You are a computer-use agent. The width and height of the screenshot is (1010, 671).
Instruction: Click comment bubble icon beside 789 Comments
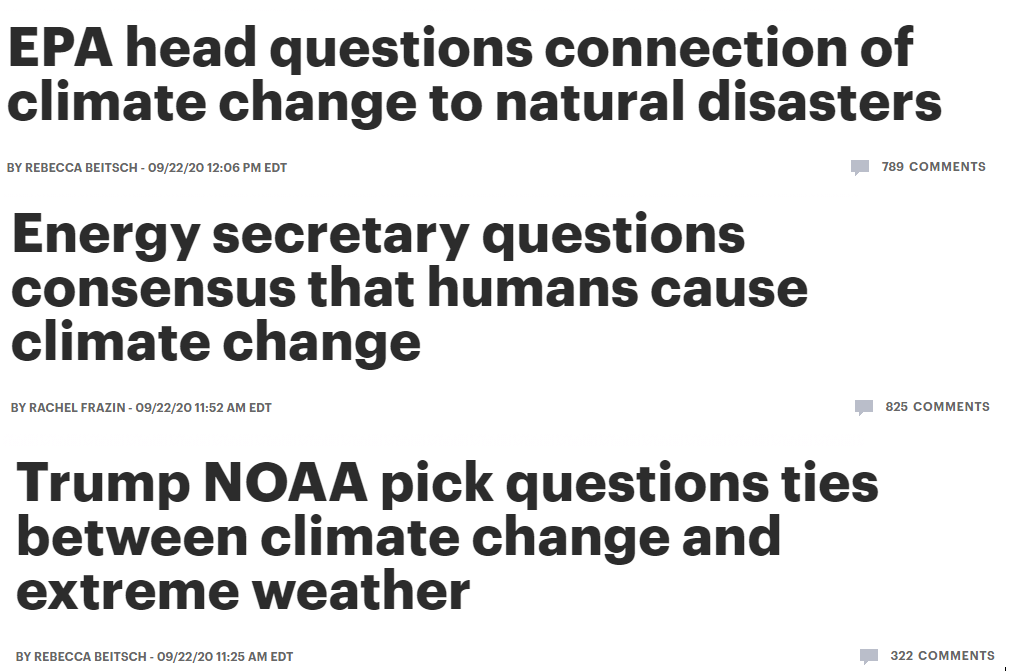tap(860, 167)
